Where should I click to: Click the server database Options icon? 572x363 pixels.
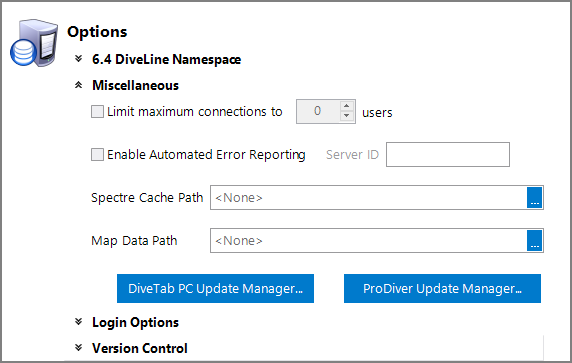click(x=34, y=43)
